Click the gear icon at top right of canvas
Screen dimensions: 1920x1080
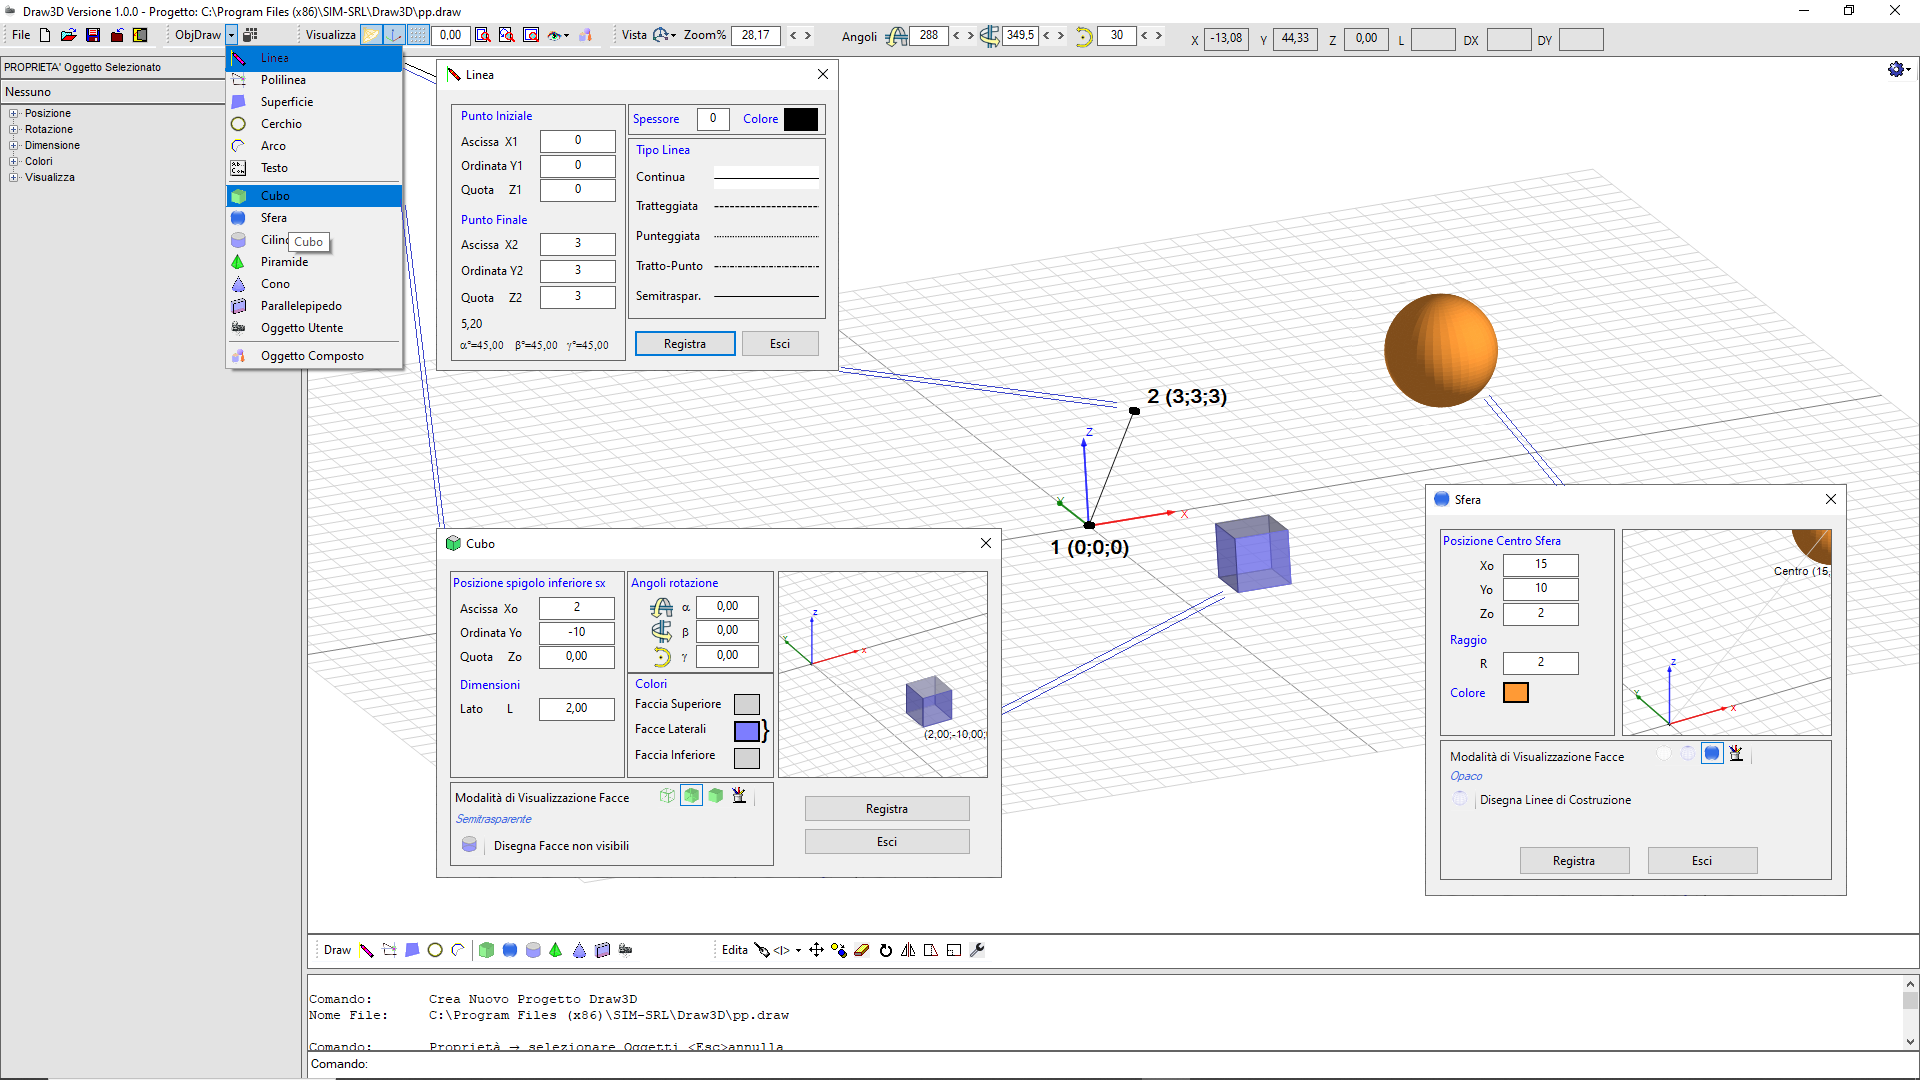point(1896,69)
